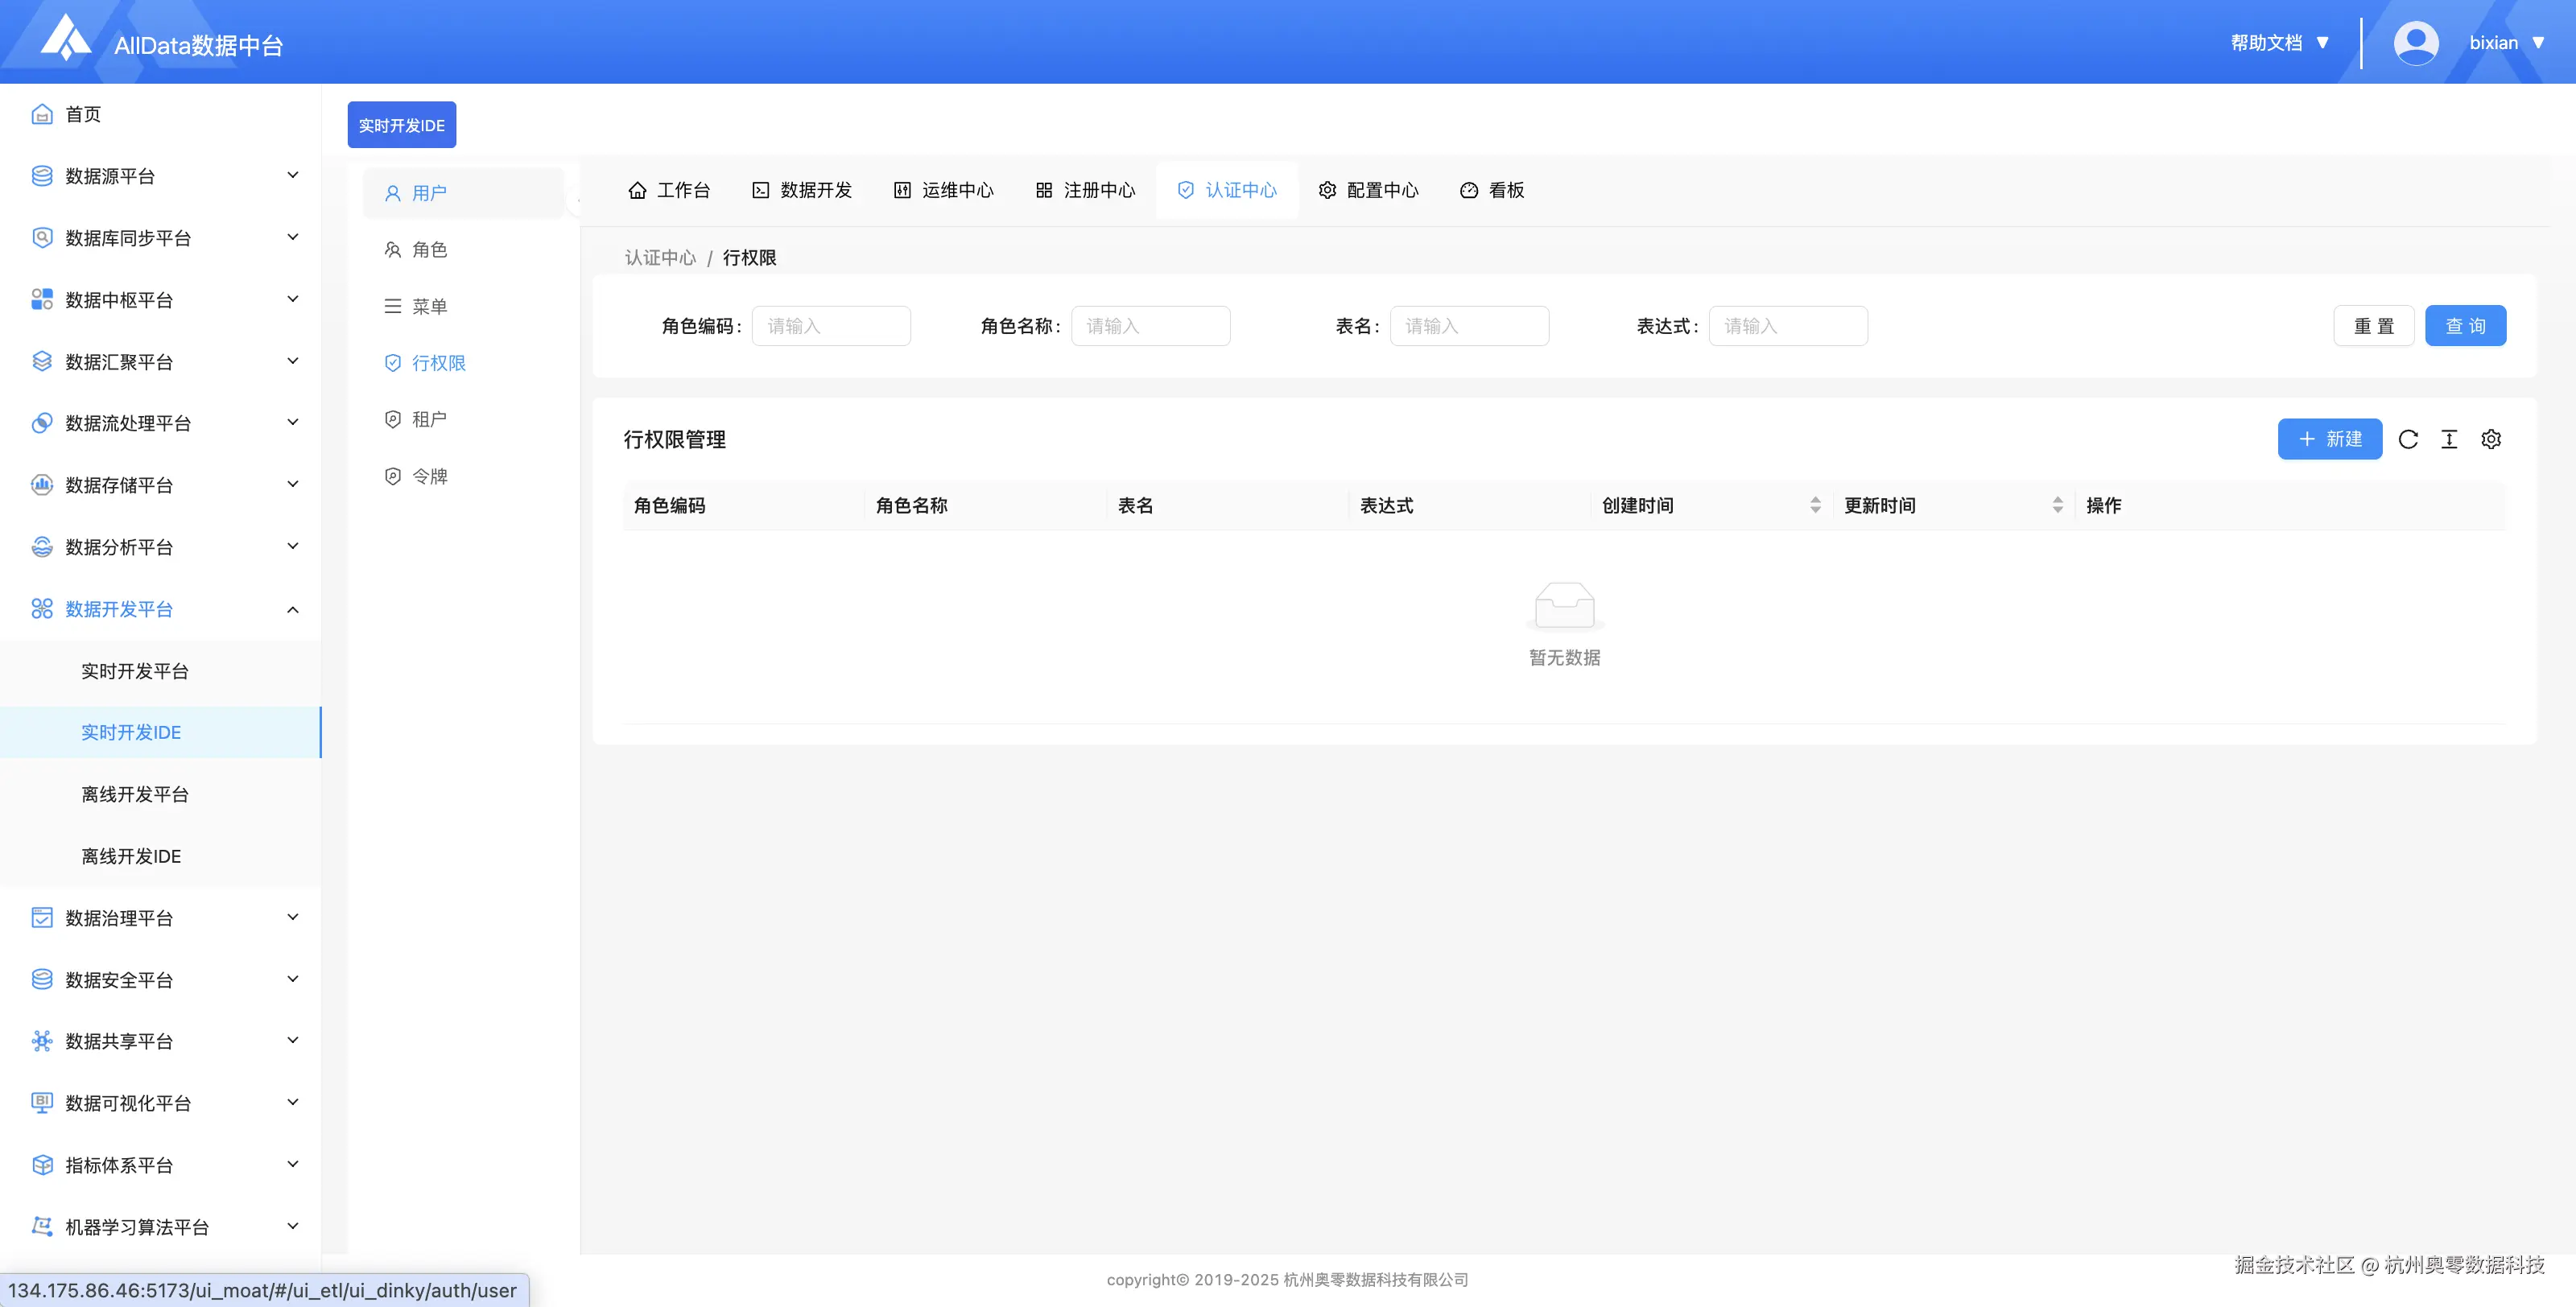Open column settings gear for the table
Viewport: 2576px width, 1307px height.
point(2491,439)
